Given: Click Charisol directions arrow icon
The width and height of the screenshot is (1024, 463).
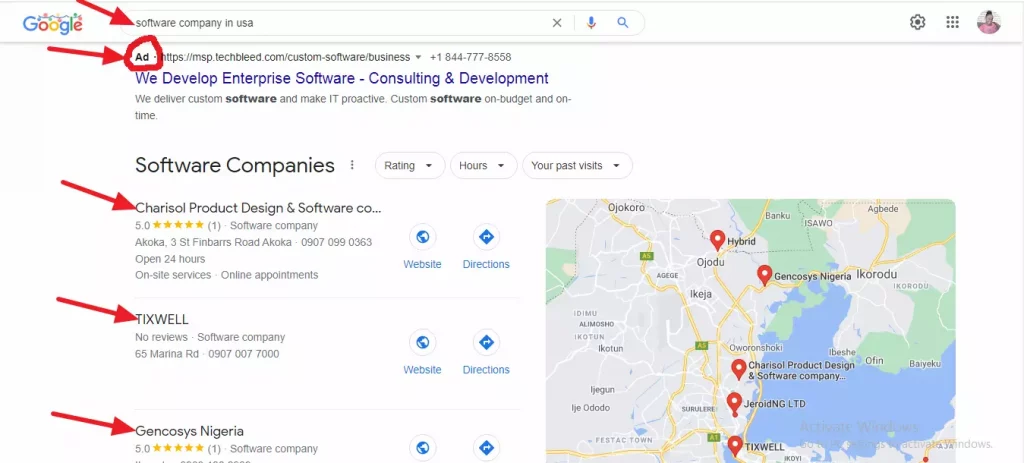Looking at the screenshot, I should (x=486, y=236).
